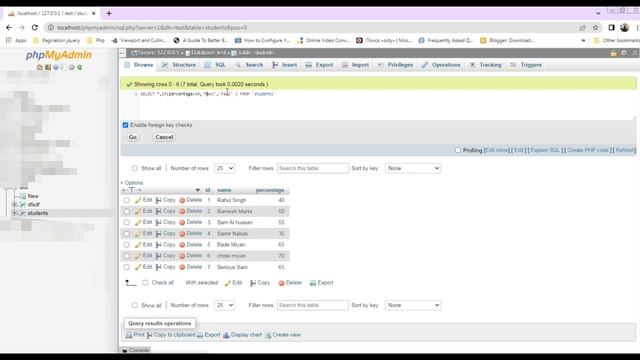The width and height of the screenshot is (640, 360).
Task: Open the Triggers tab
Action: pyautogui.click(x=526, y=65)
